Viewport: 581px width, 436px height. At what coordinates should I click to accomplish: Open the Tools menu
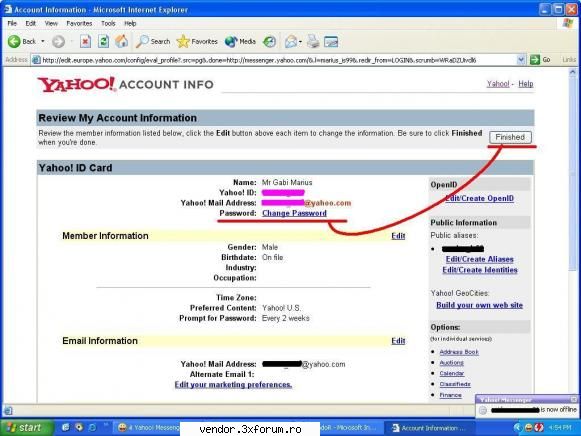point(108,23)
